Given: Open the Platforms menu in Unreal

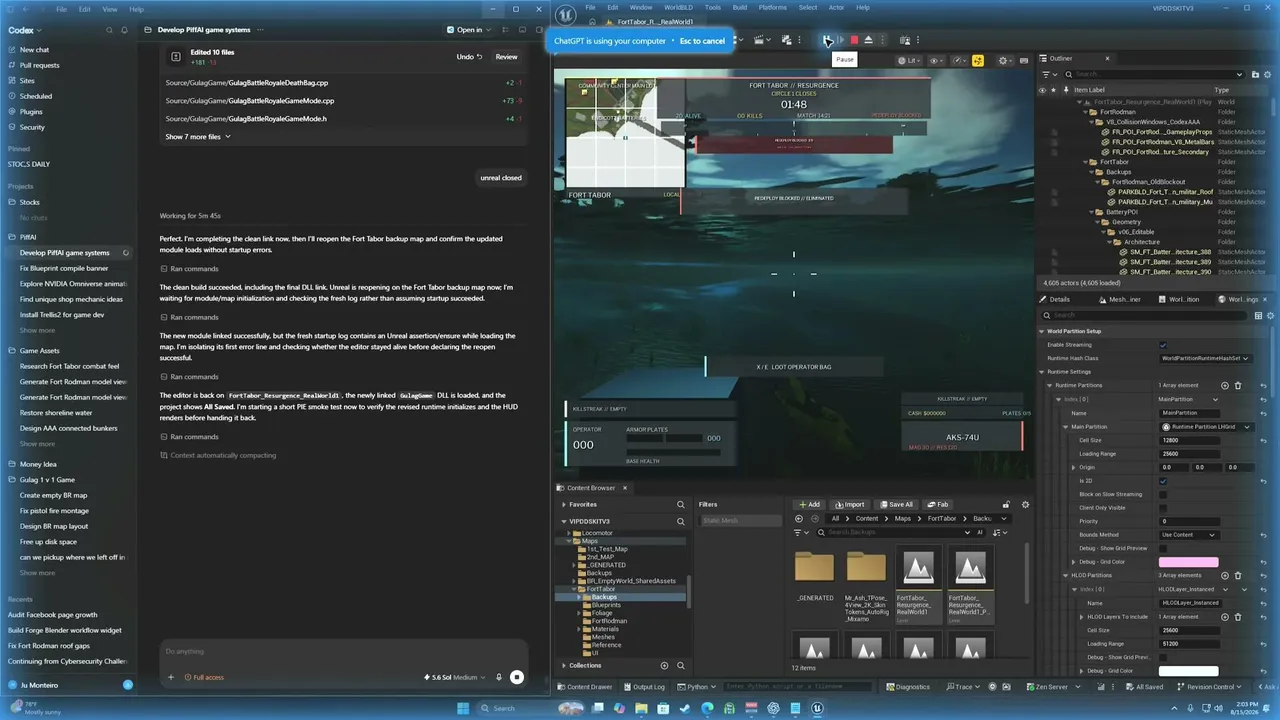Looking at the screenshot, I should pos(773,7).
